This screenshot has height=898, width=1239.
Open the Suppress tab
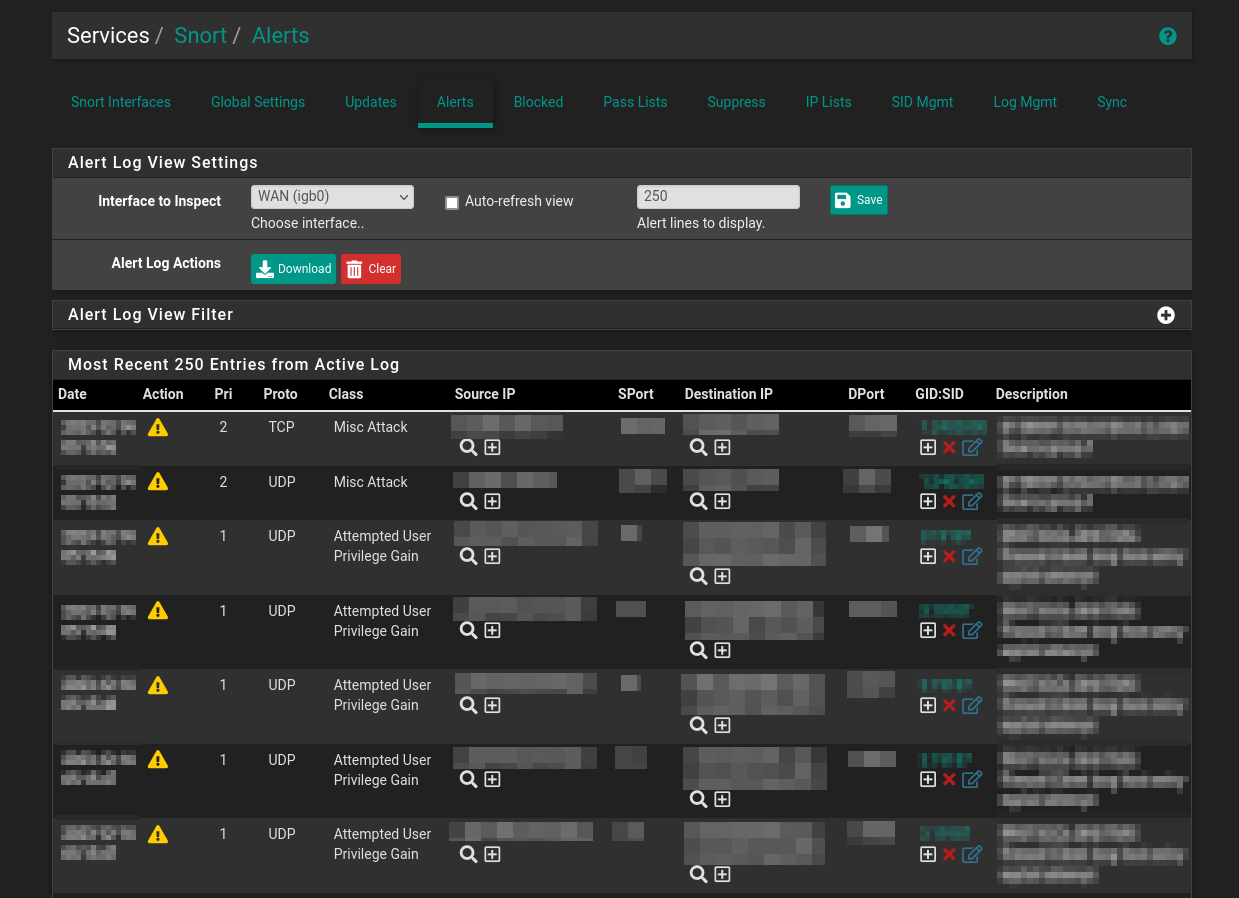736,102
